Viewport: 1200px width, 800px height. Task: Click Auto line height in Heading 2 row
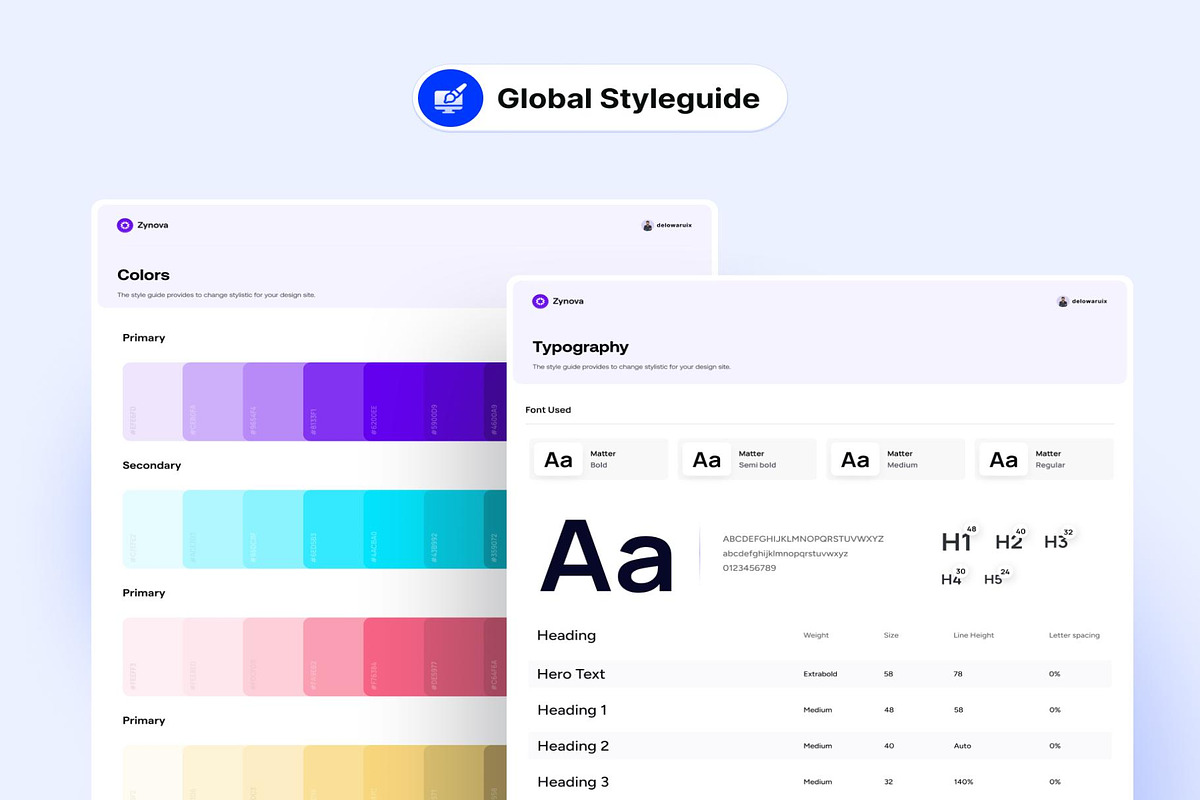[962, 746]
